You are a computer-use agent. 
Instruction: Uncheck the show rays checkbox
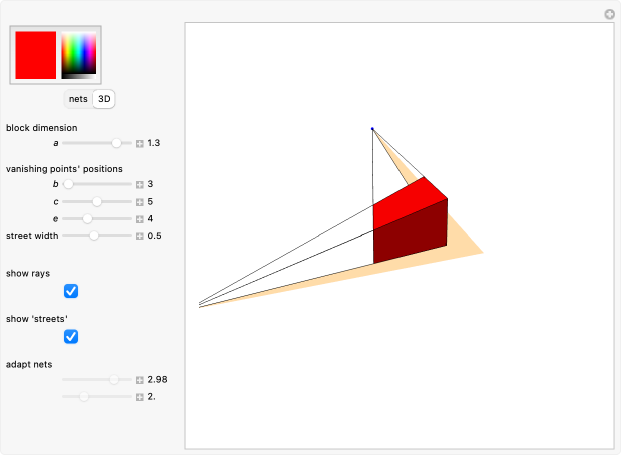click(x=71, y=291)
